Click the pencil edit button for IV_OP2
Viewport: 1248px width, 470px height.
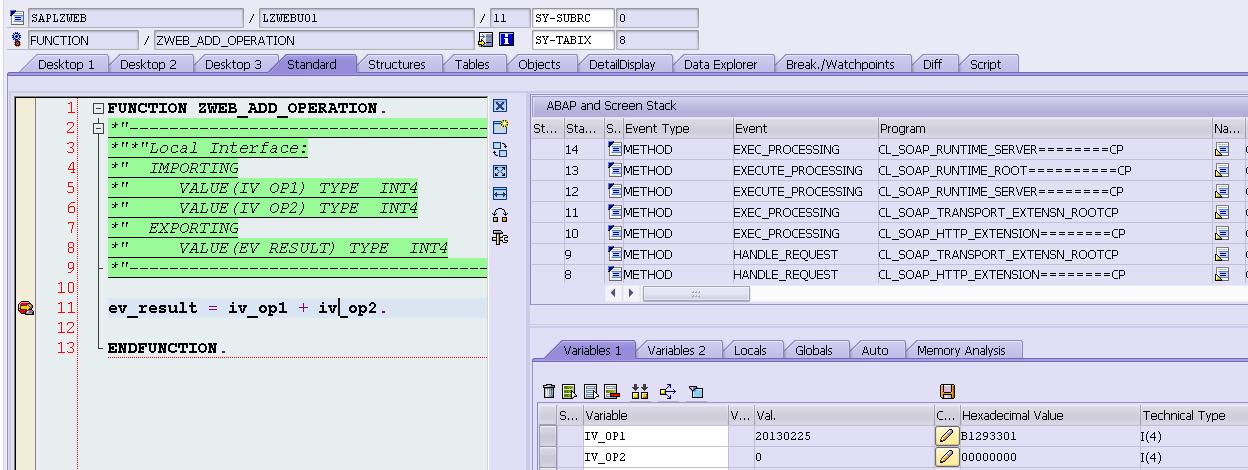[x=946, y=456]
